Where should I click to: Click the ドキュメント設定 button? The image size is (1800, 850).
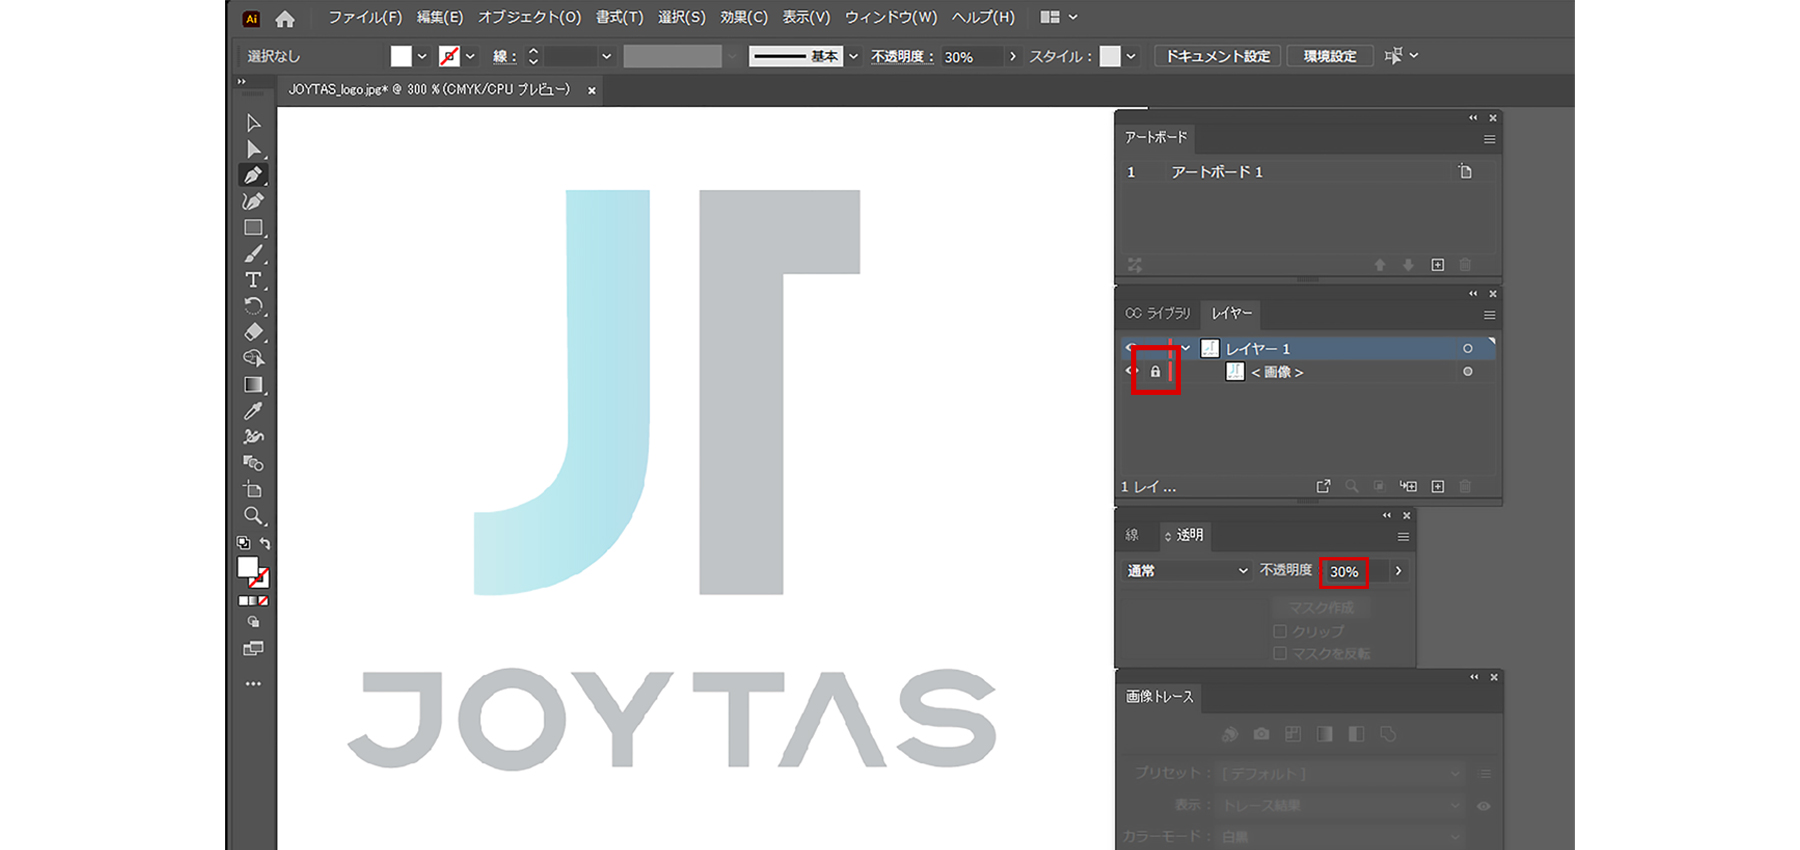(x=1217, y=56)
